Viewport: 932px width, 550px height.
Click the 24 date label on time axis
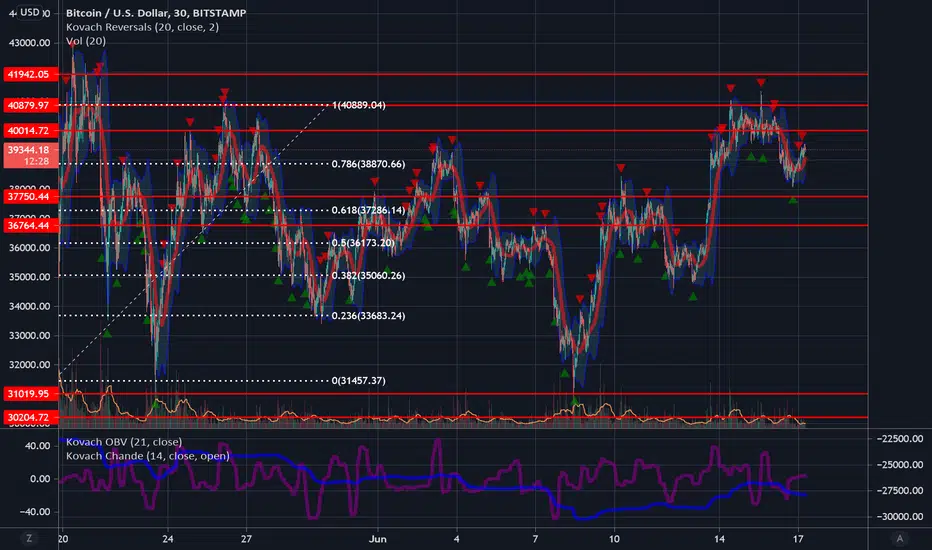168,539
